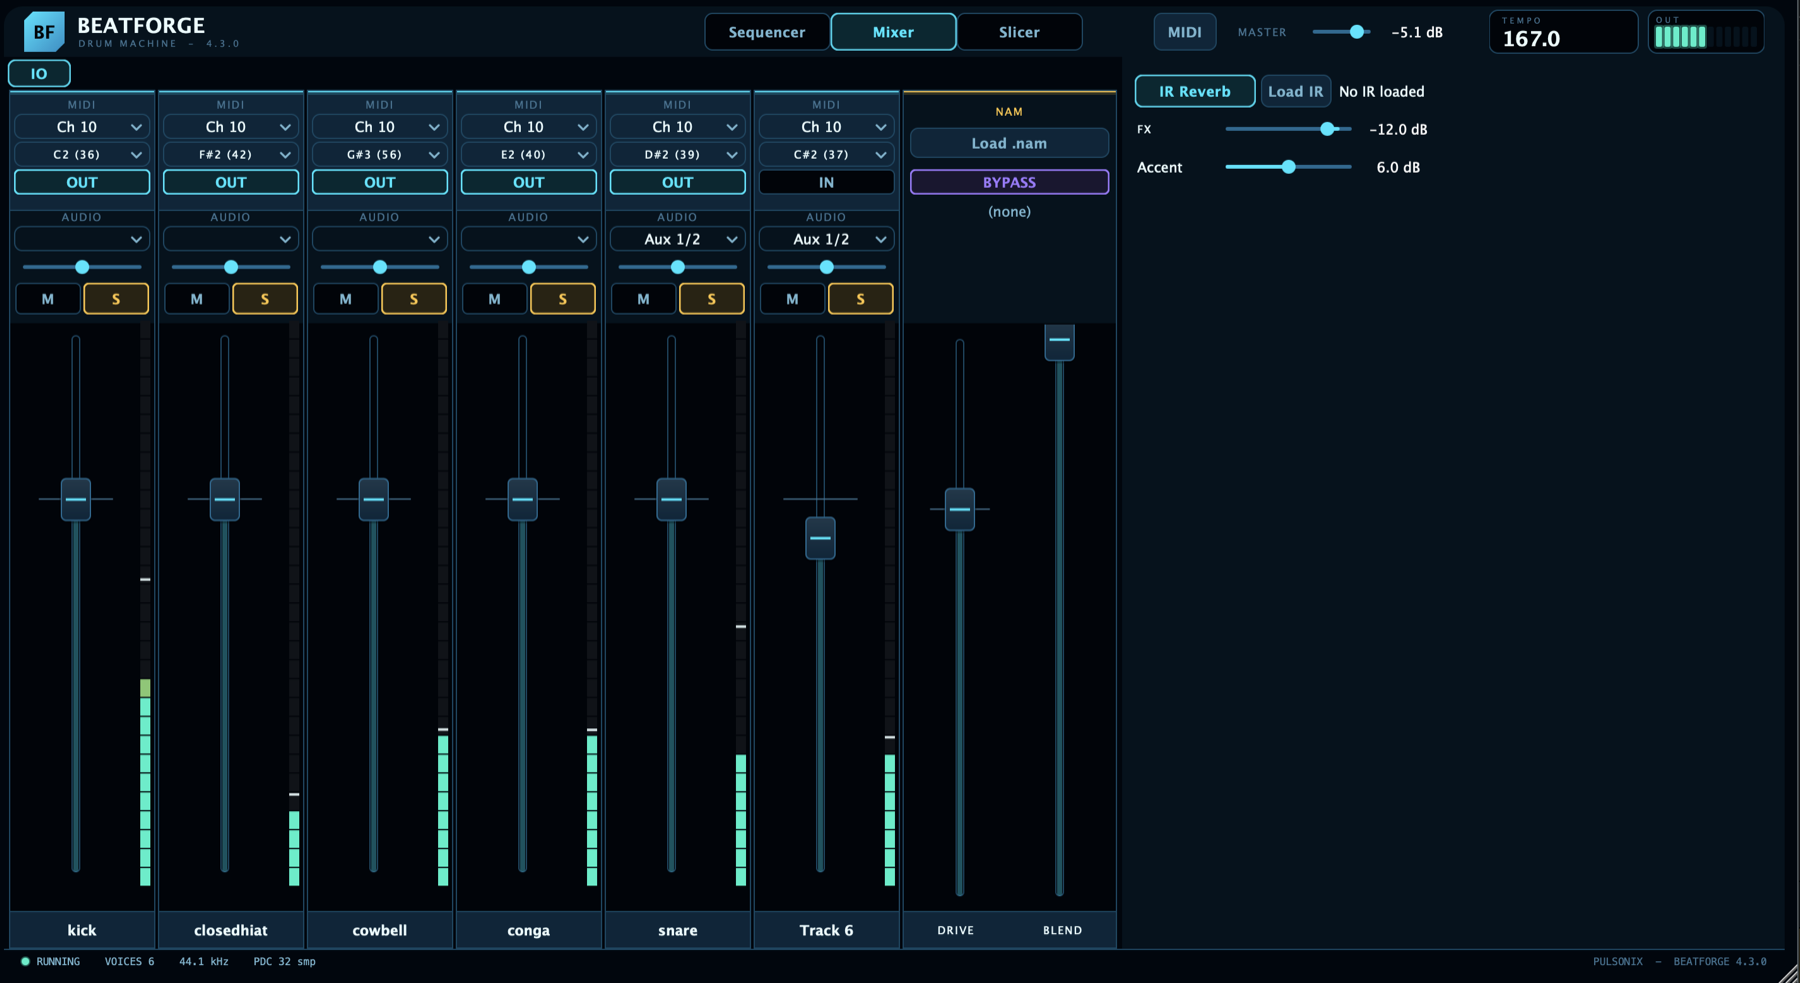This screenshot has height=983, width=1800.
Task: Adjust the Accent slider
Action: click(x=1288, y=167)
